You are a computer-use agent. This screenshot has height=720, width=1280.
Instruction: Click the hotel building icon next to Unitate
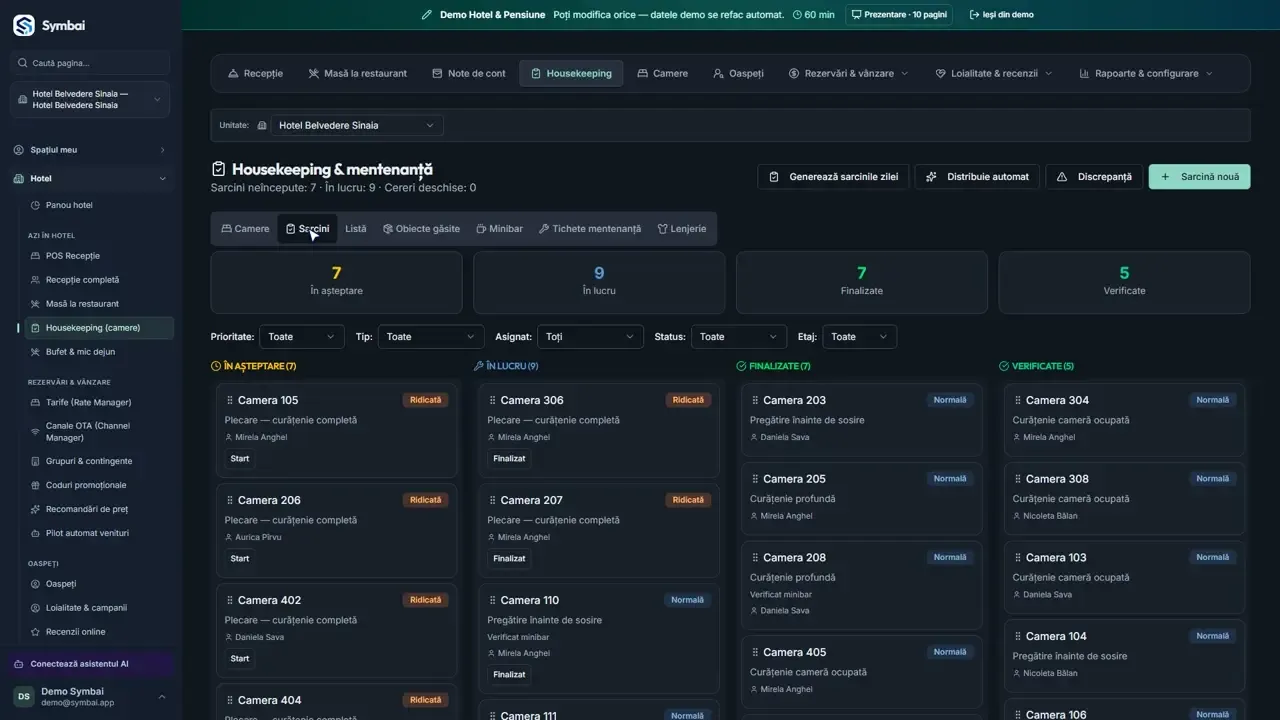(262, 126)
